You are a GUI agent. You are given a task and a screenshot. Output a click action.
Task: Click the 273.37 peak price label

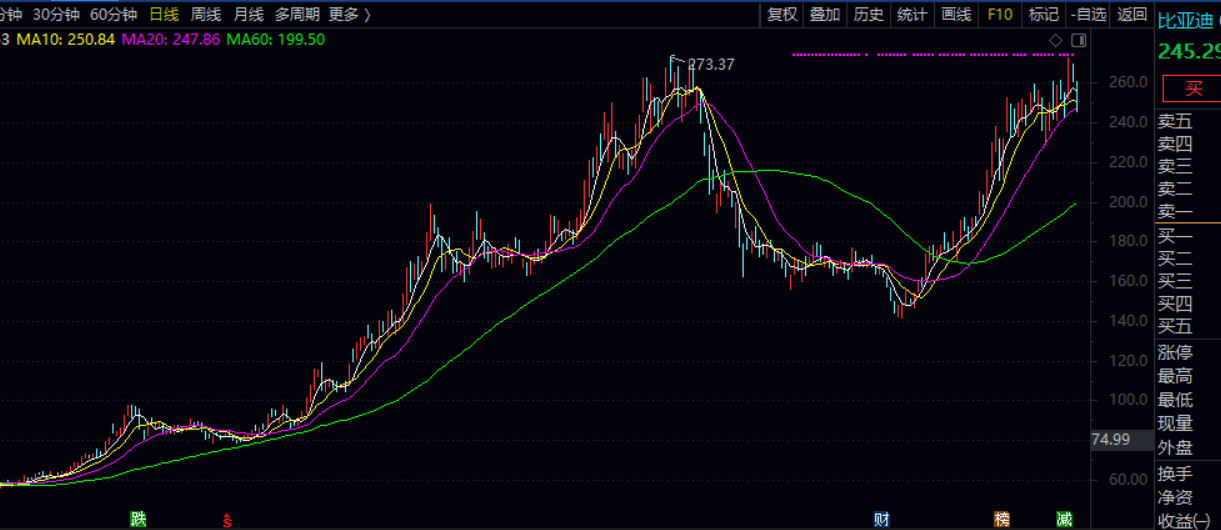(x=711, y=64)
